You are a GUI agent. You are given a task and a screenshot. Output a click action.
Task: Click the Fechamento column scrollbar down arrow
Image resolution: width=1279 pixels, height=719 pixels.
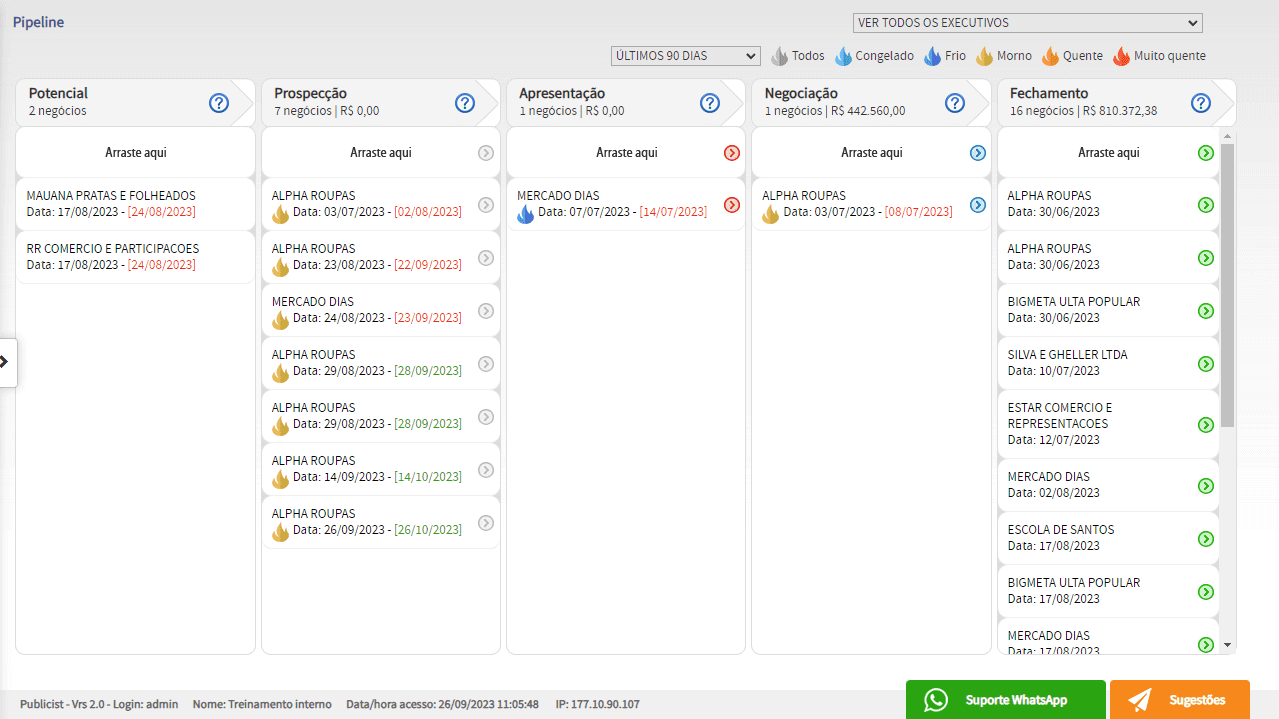coord(1228,646)
